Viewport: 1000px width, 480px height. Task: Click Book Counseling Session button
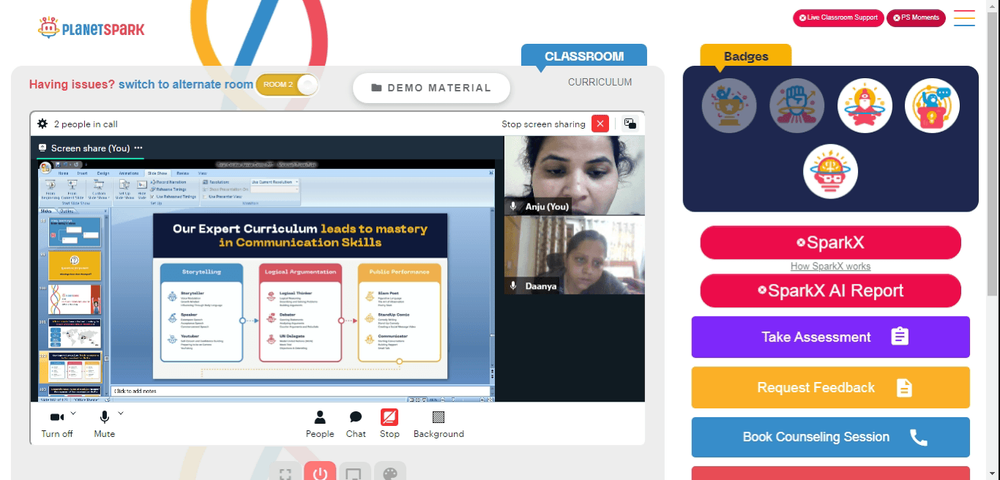[830, 437]
